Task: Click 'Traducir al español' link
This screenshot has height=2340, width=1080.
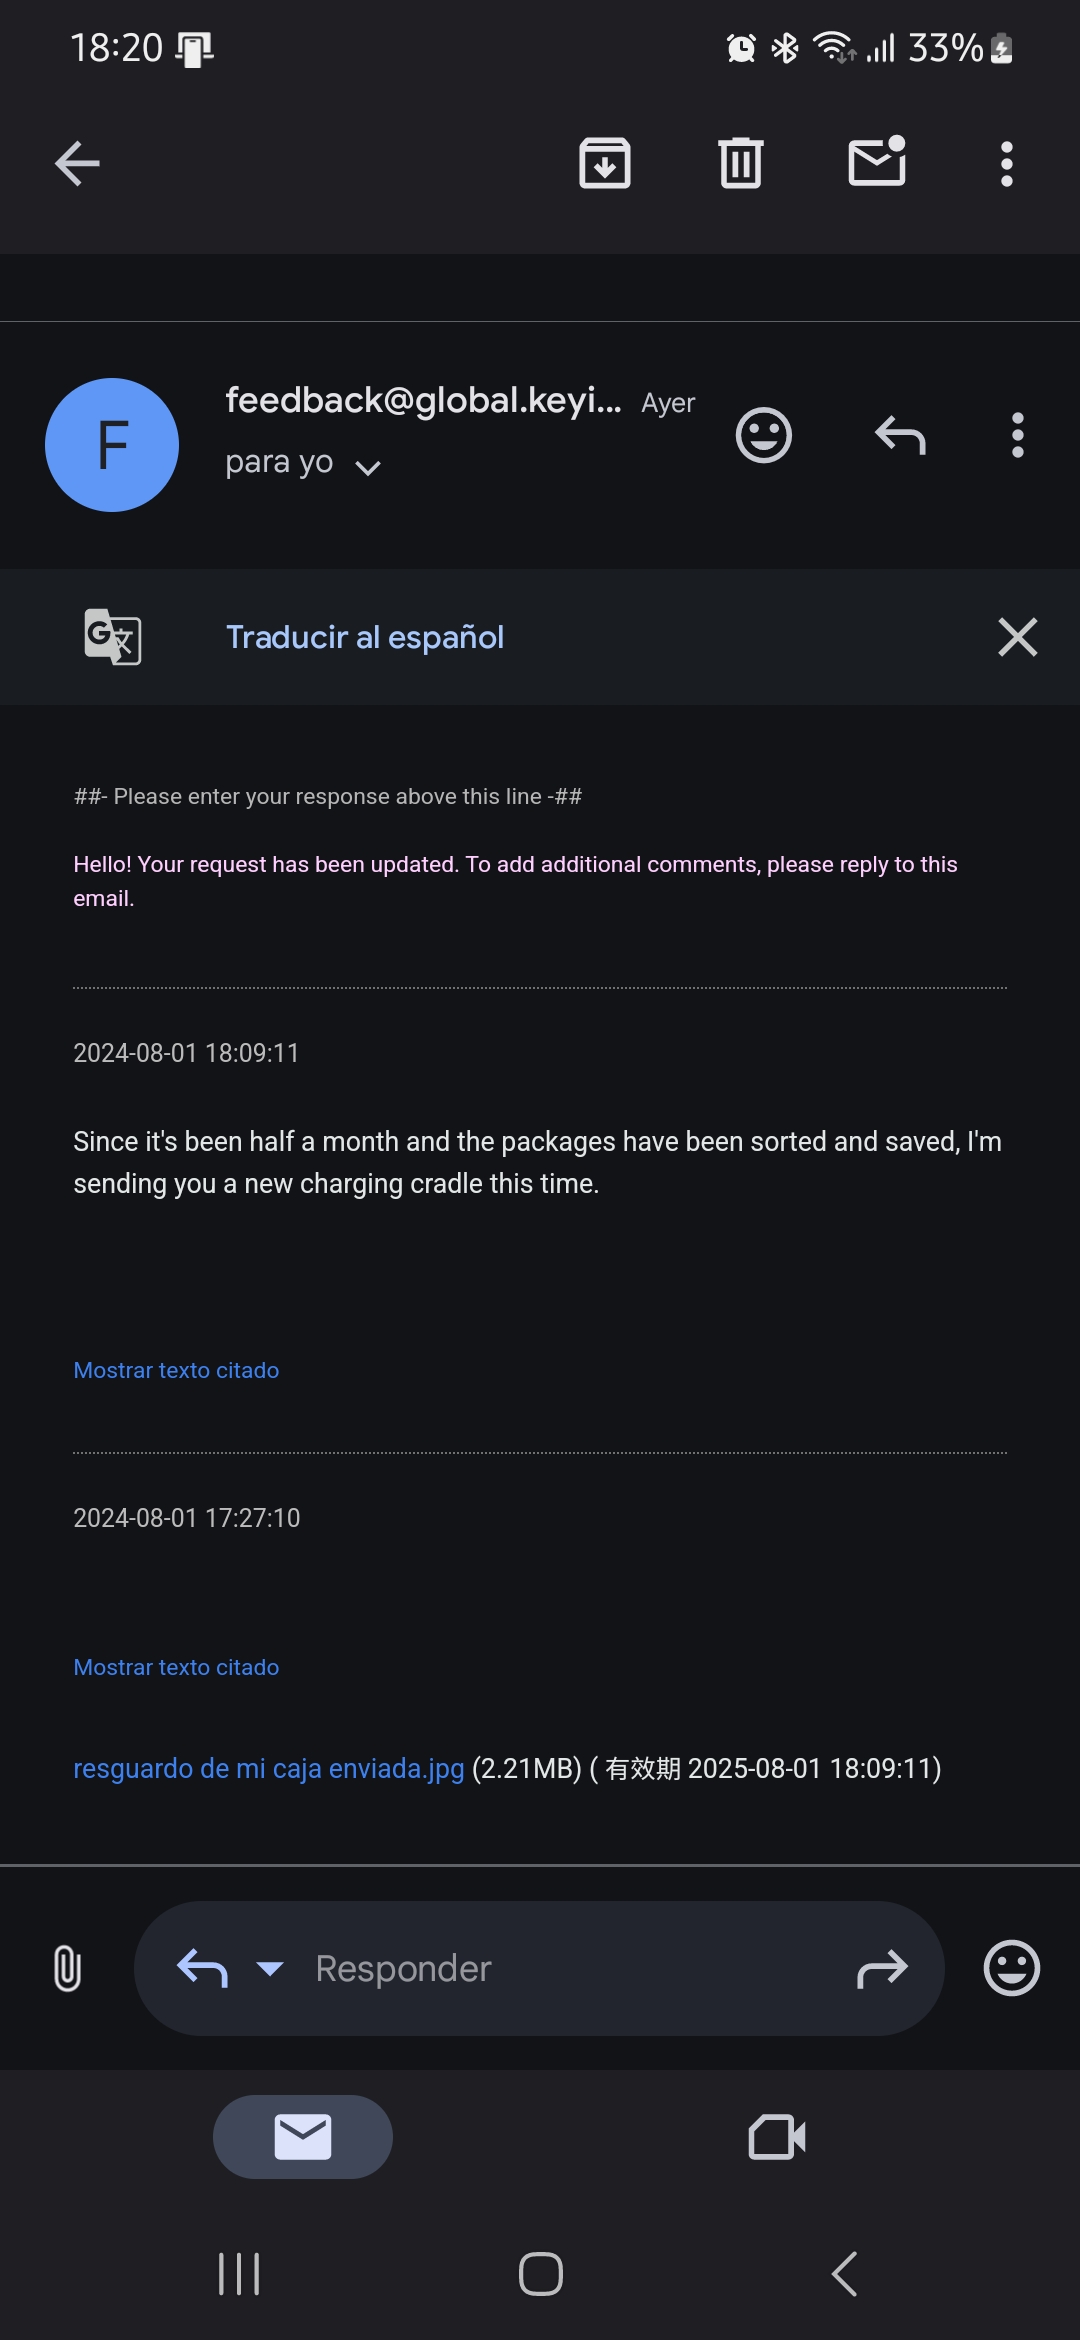Action: tap(365, 637)
